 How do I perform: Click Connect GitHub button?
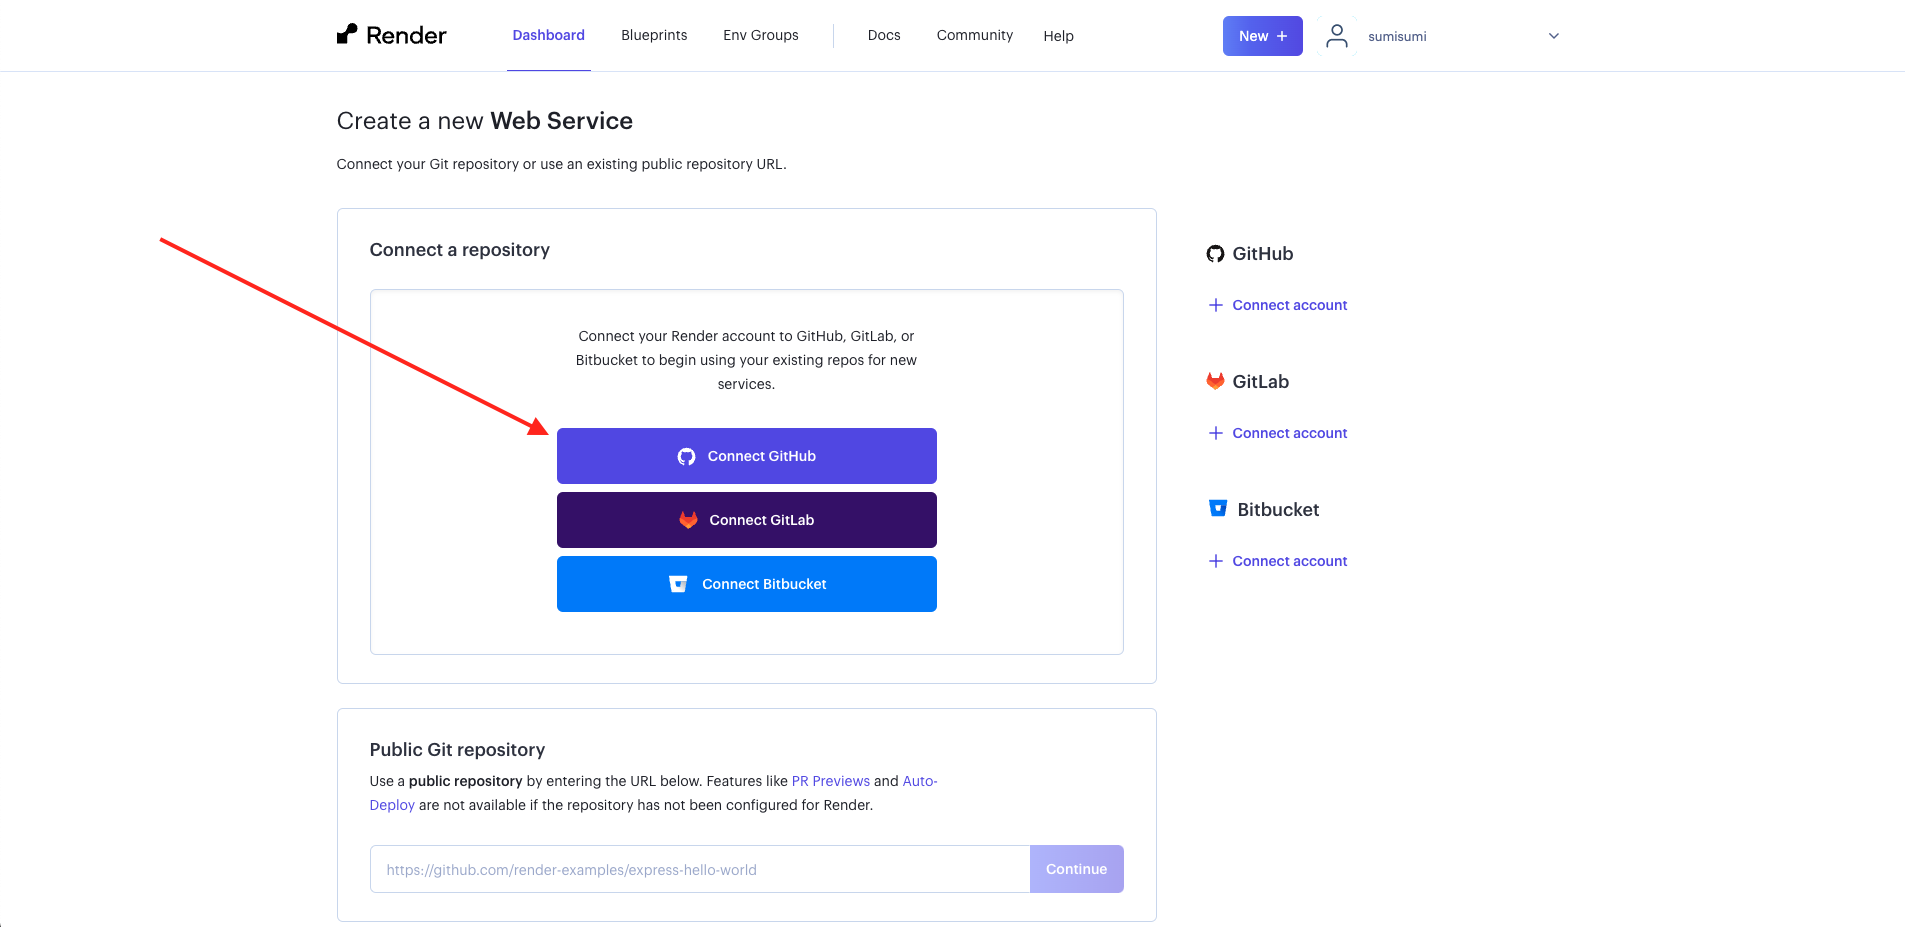coord(746,455)
